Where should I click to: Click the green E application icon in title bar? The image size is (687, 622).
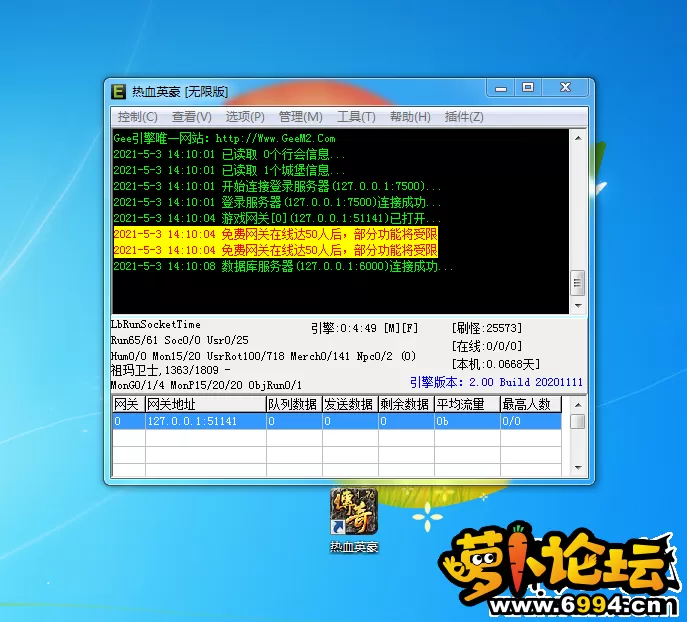tap(118, 92)
